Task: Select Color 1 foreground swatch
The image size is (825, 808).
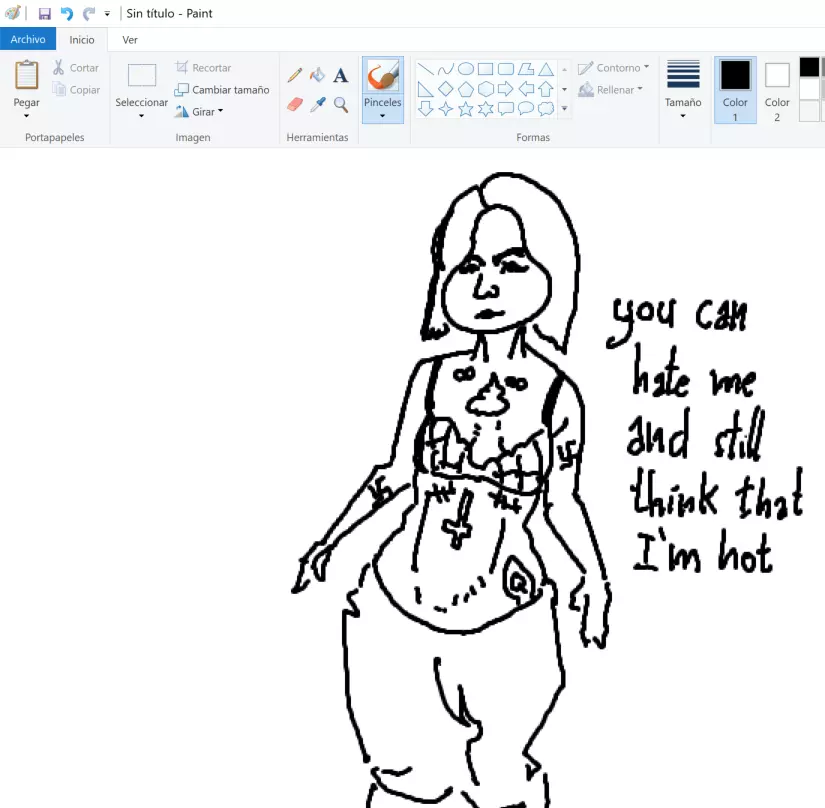Action: [x=735, y=90]
